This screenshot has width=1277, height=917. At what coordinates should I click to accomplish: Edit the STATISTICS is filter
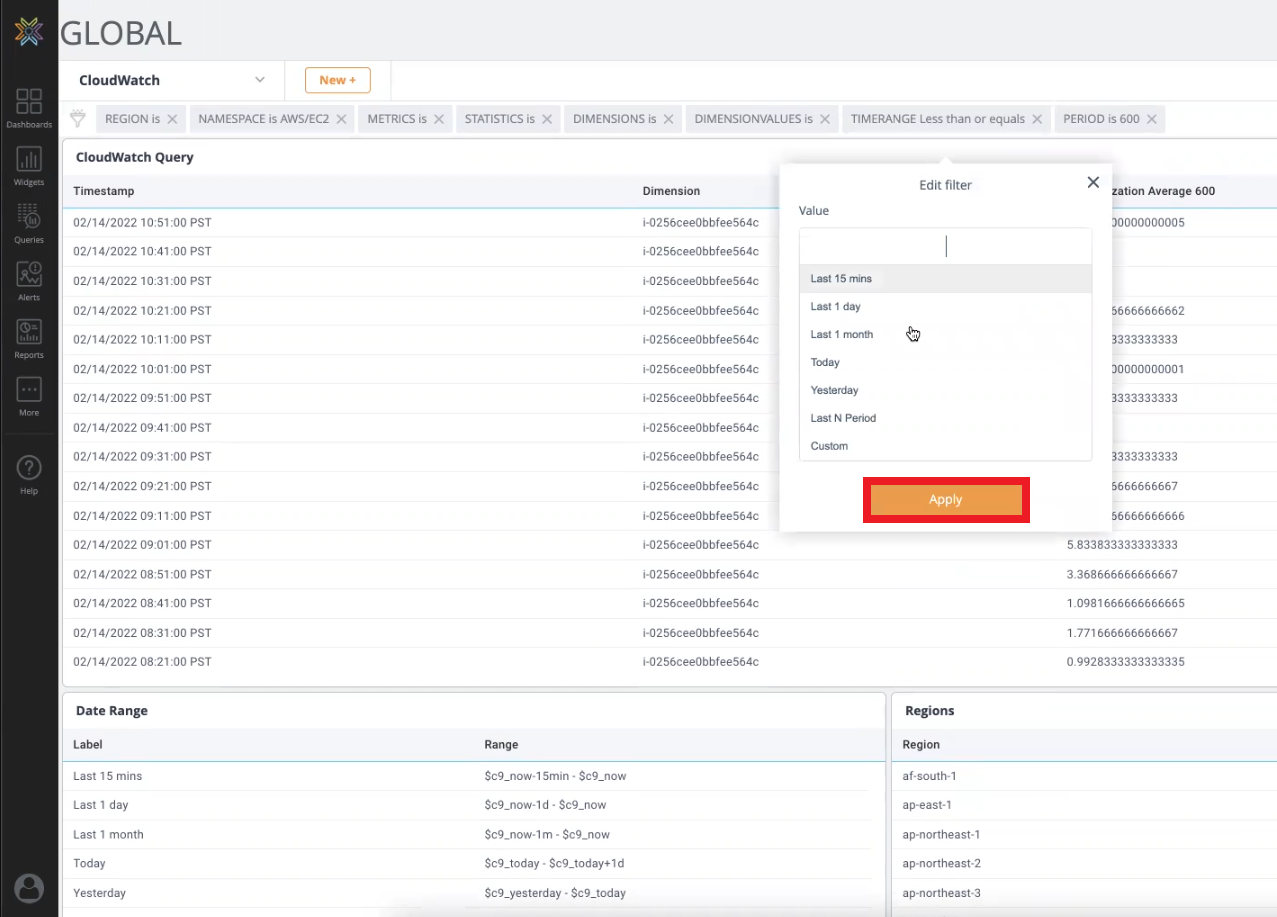pos(500,119)
